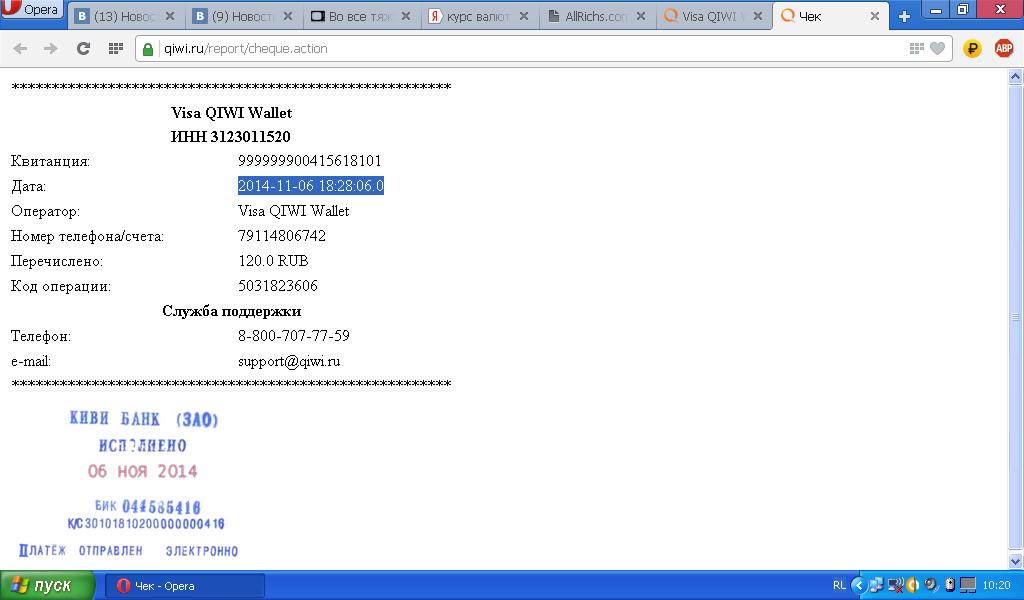This screenshot has width=1024, height=600.
Task: Close the "Чек" tab
Action: pos(875,16)
